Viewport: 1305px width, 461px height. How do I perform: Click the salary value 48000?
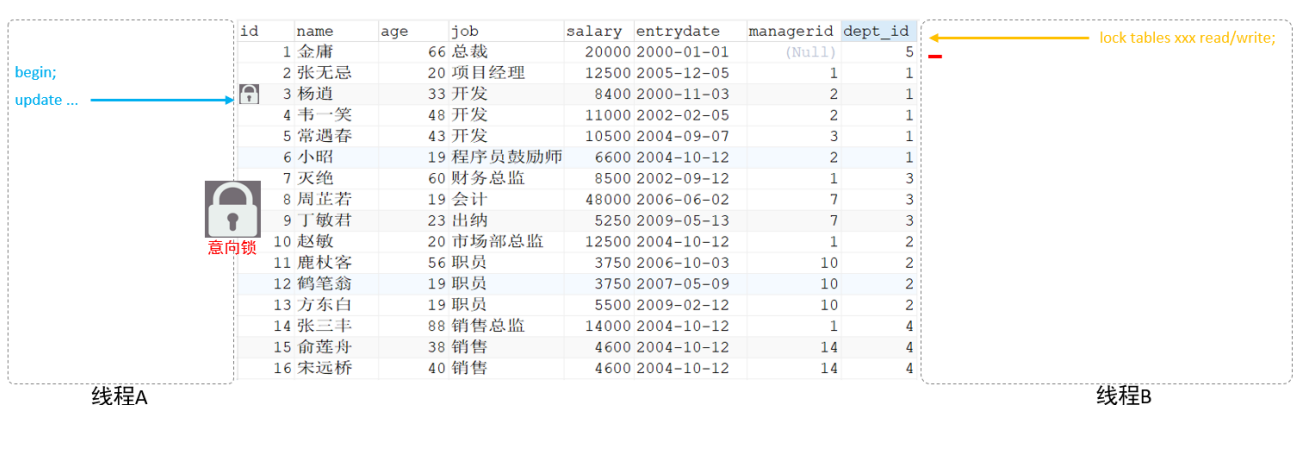(x=608, y=199)
